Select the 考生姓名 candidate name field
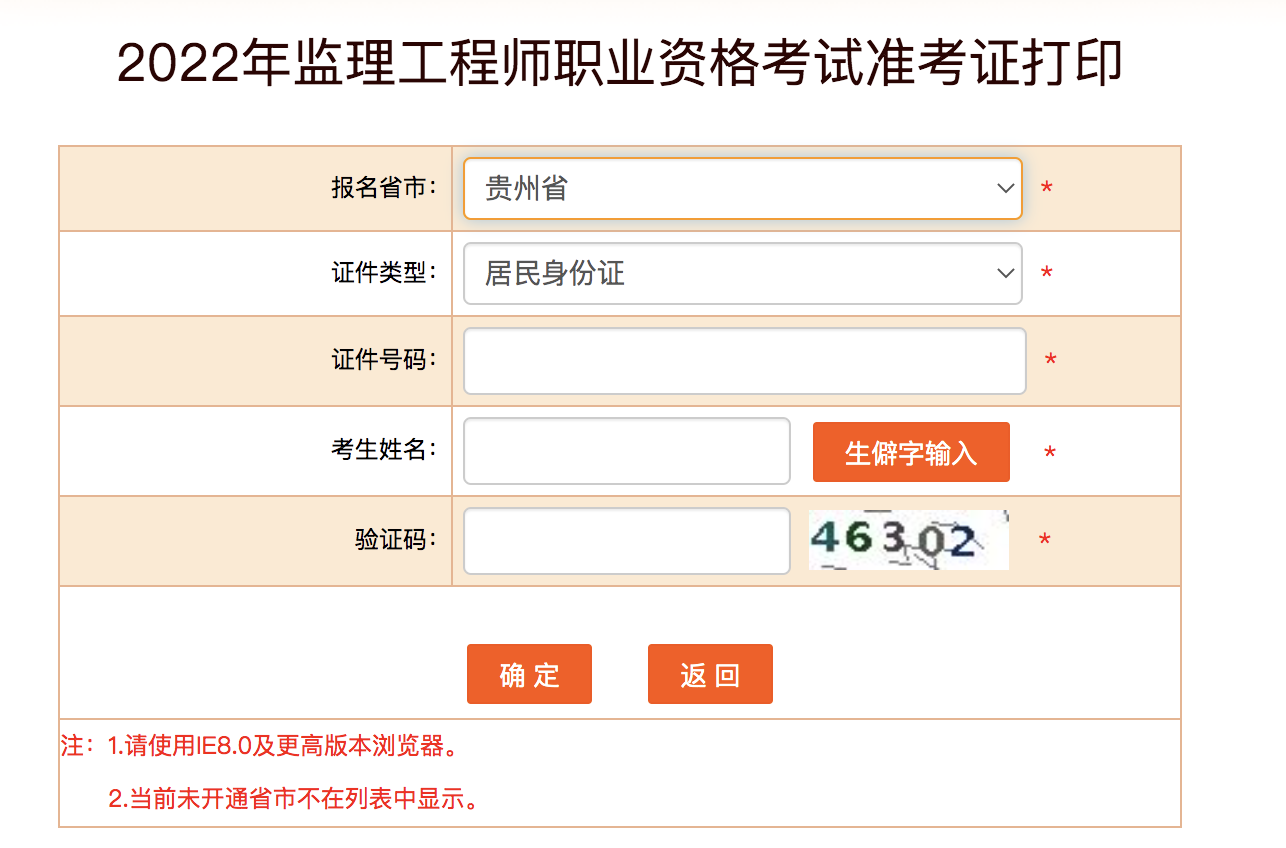This screenshot has height=848, width=1286. pyautogui.click(x=626, y=451)
